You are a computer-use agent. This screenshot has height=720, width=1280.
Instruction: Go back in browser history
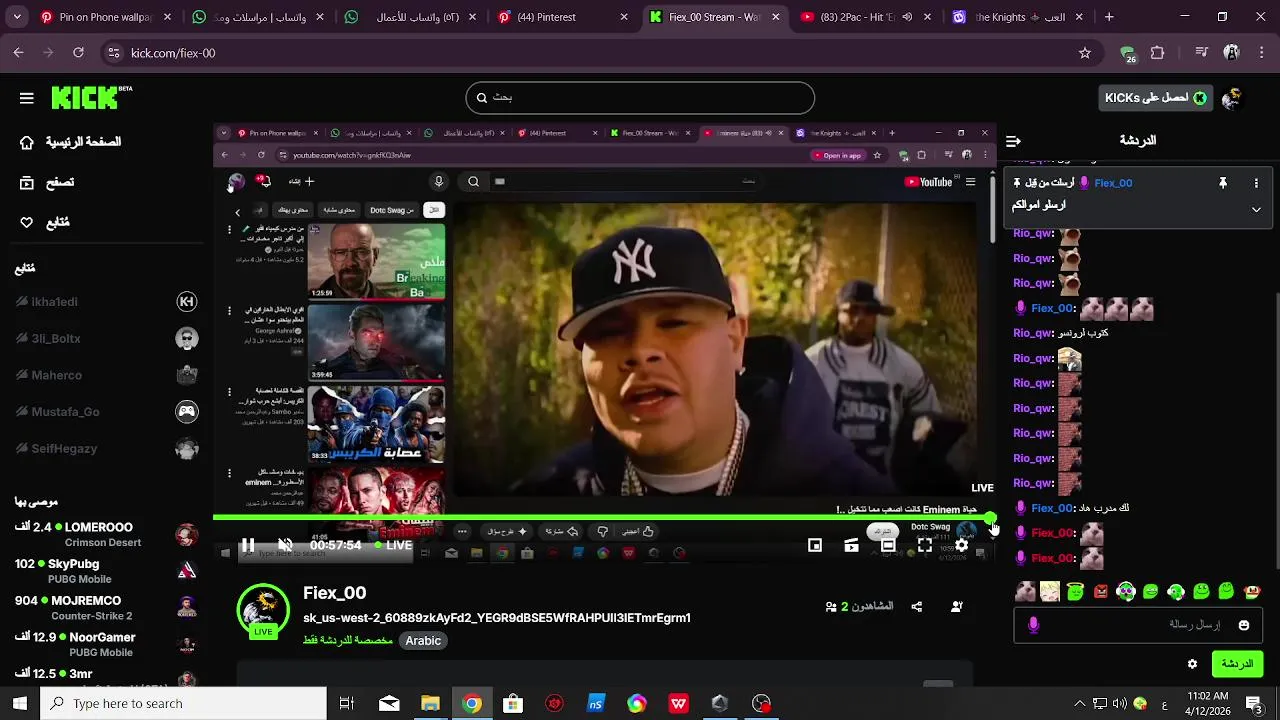tap(18, 53)
